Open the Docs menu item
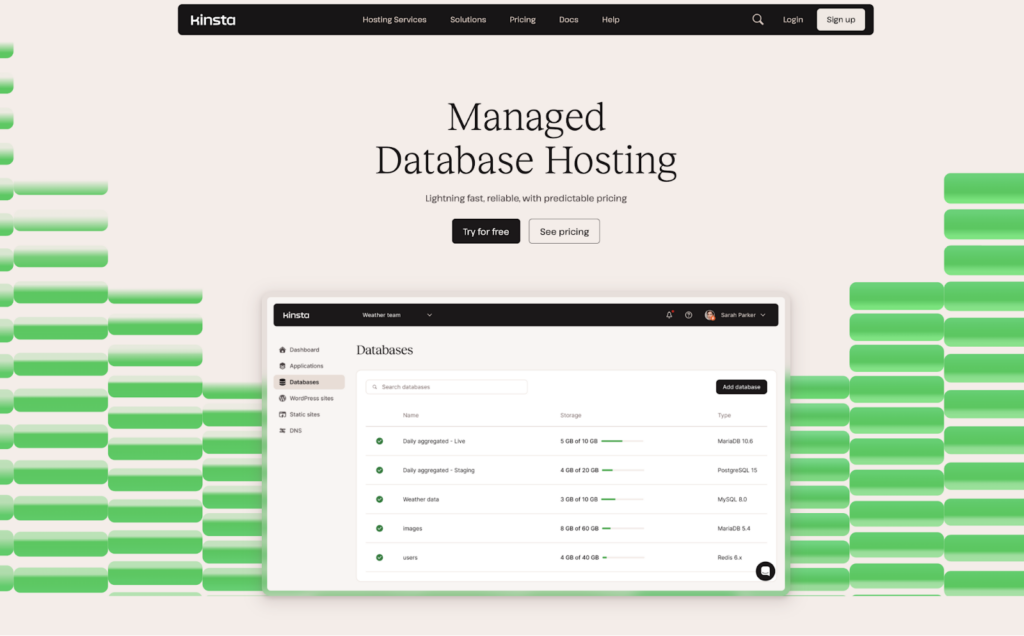This screenshot has width=1024, height=636. [568, 19]
